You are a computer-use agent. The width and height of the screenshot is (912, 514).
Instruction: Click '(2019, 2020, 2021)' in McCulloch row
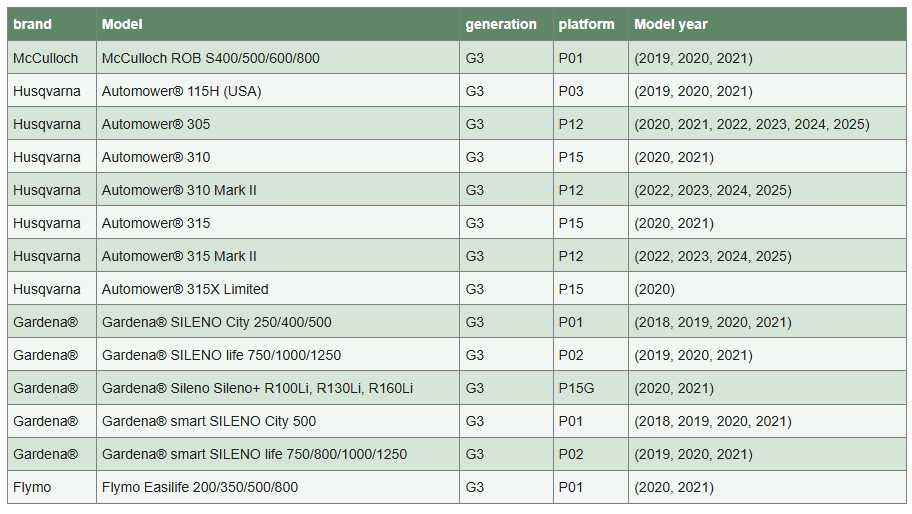(767, 58)
